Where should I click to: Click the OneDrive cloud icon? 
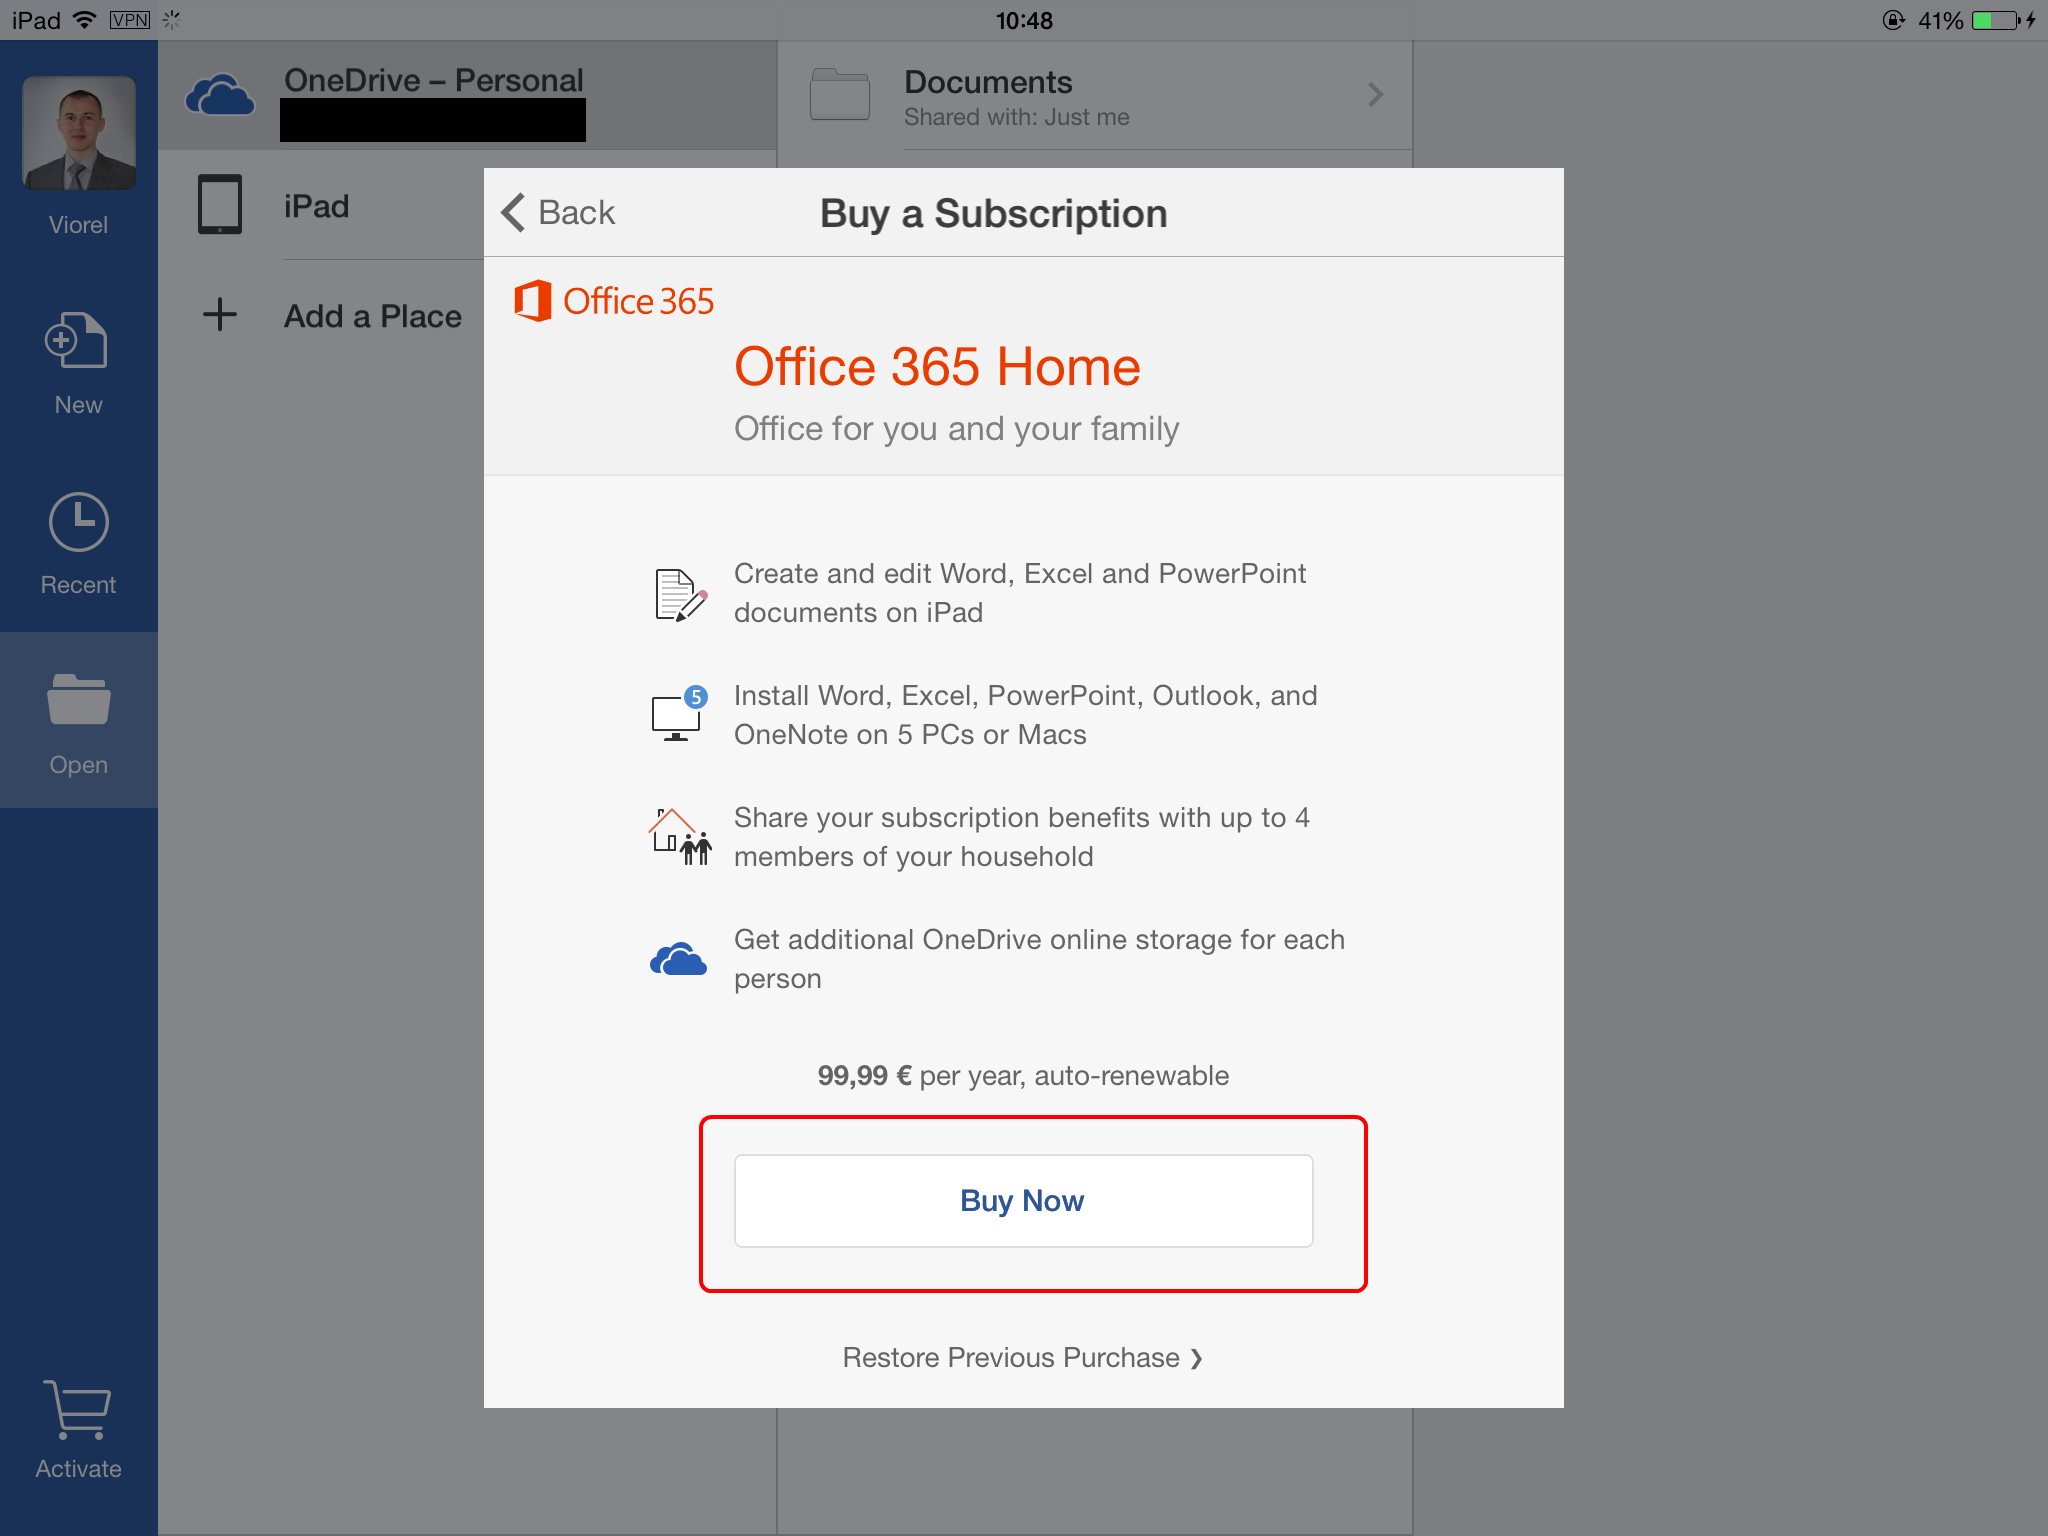click(221, 94)
